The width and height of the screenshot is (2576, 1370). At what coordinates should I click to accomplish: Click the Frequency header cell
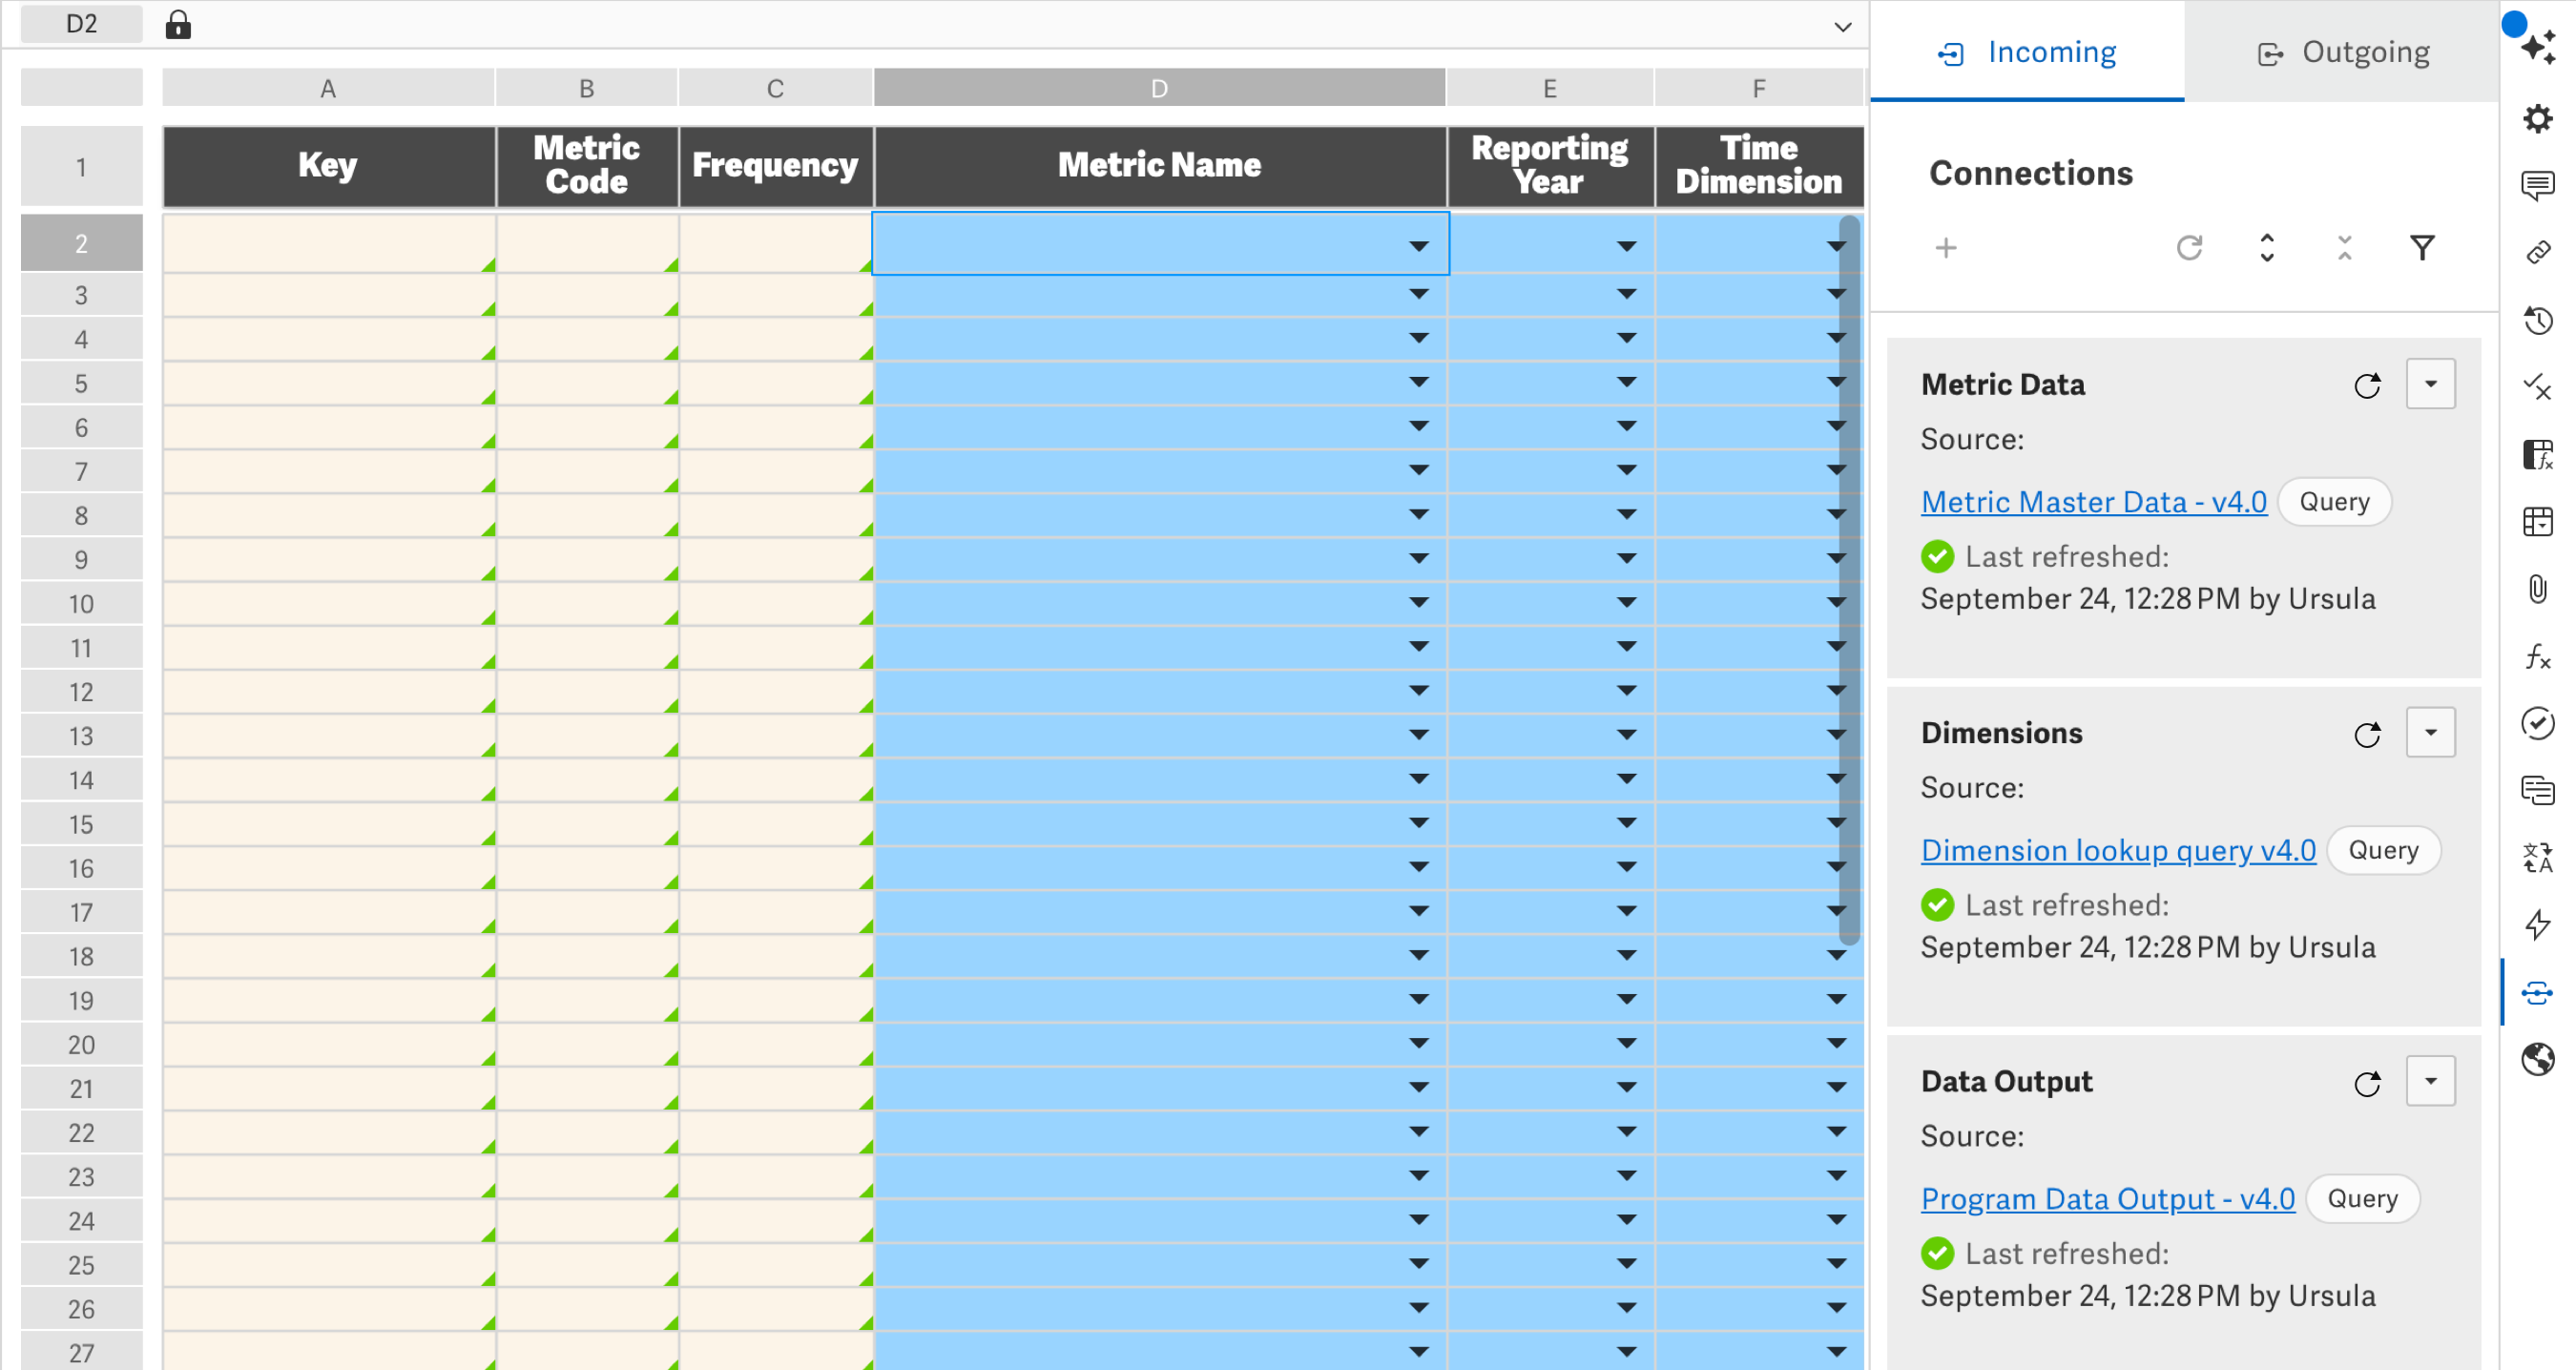776,166
